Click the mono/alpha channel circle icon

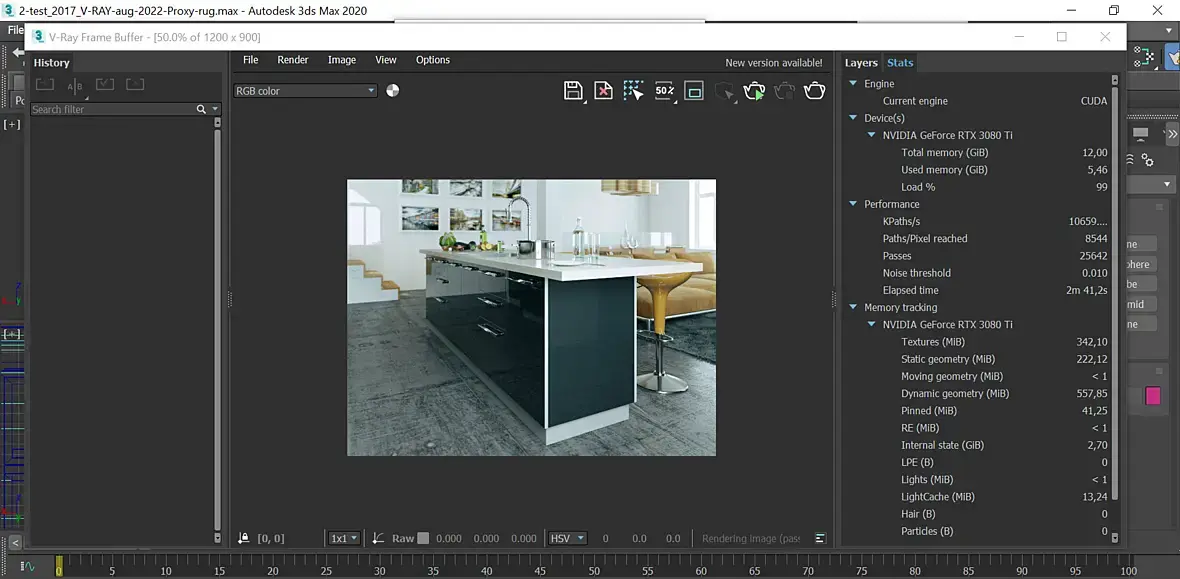click(x=393, y=91)
